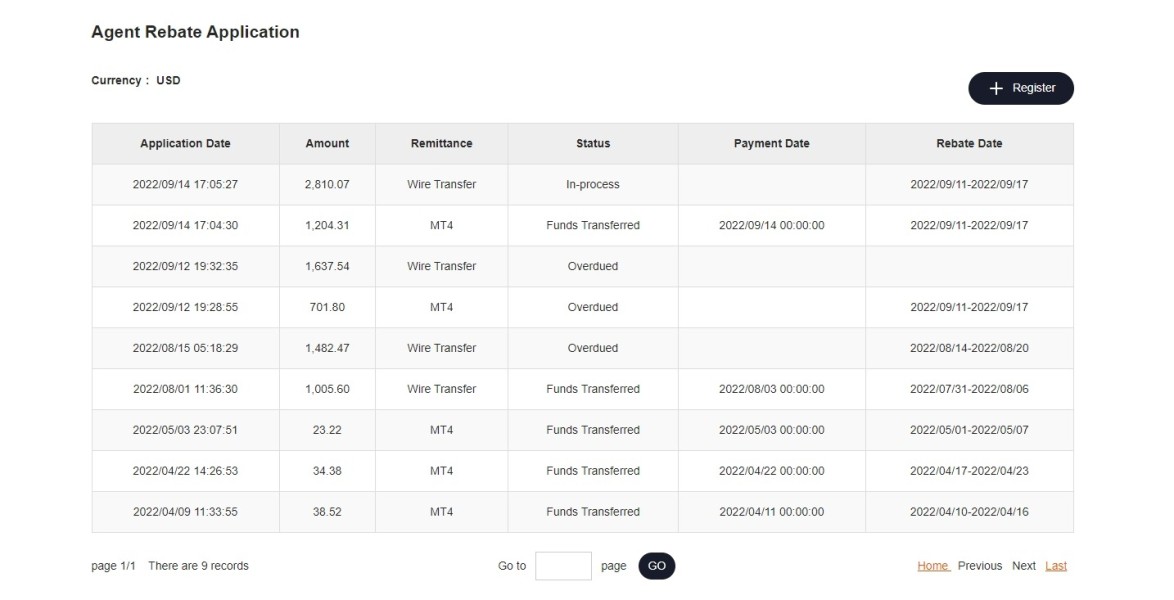Click the 701.80 amount cell
Viewport: 1174px width, 600px height.
pos(327,308)
